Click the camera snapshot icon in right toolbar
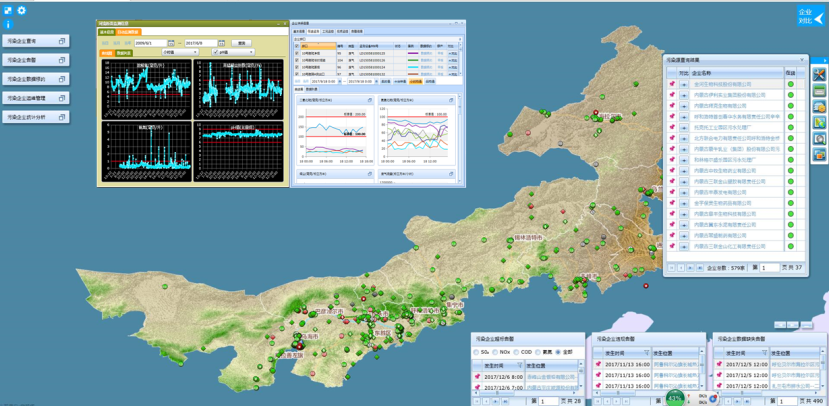 click(819, 139)
